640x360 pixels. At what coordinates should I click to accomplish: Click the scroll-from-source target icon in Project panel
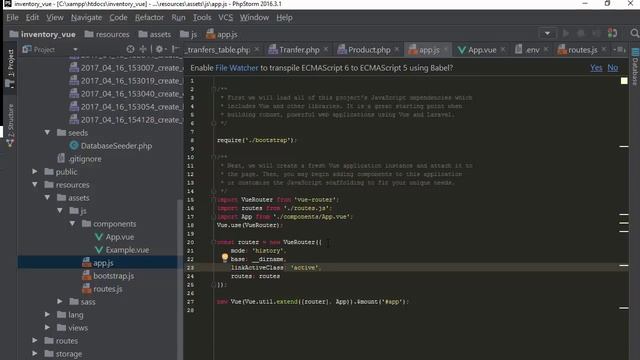point(130,49)
